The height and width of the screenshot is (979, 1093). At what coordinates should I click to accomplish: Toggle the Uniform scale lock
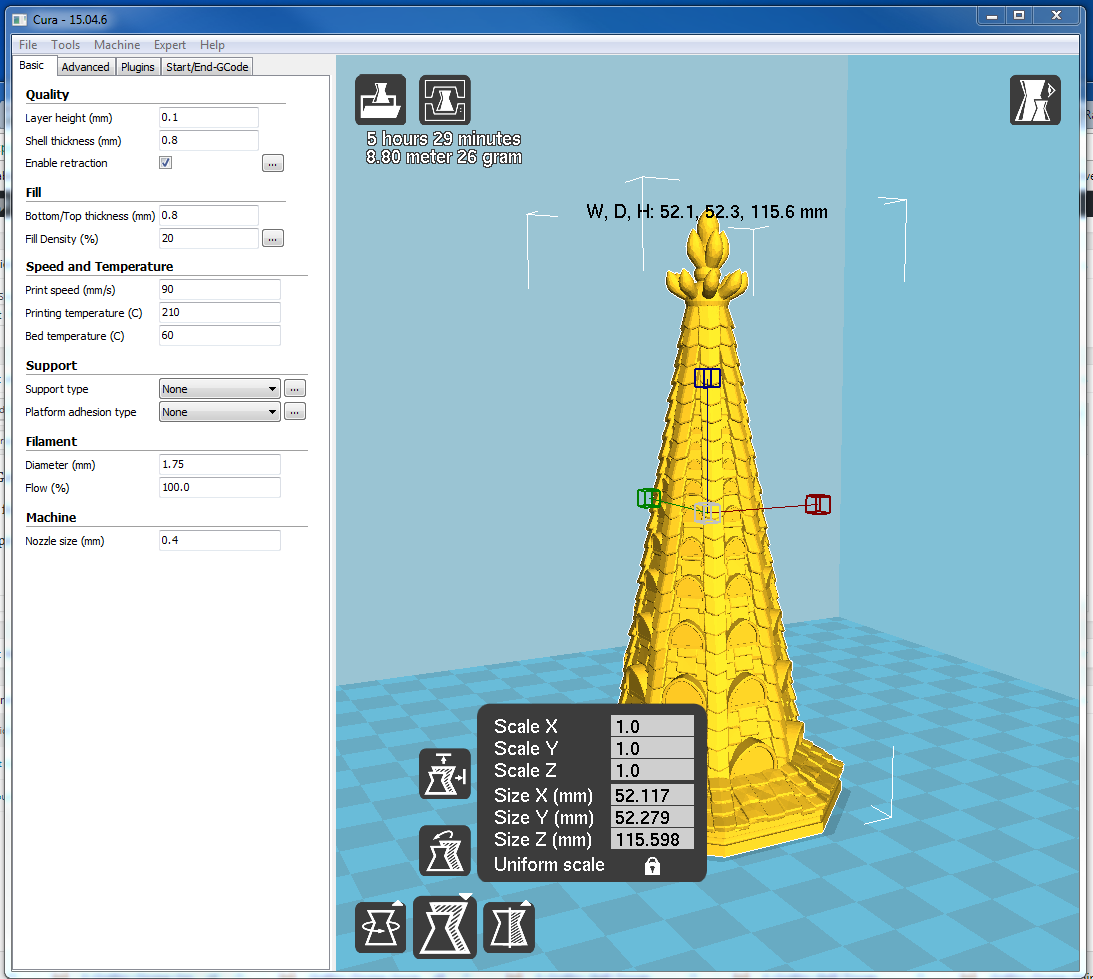pos(652,866)
